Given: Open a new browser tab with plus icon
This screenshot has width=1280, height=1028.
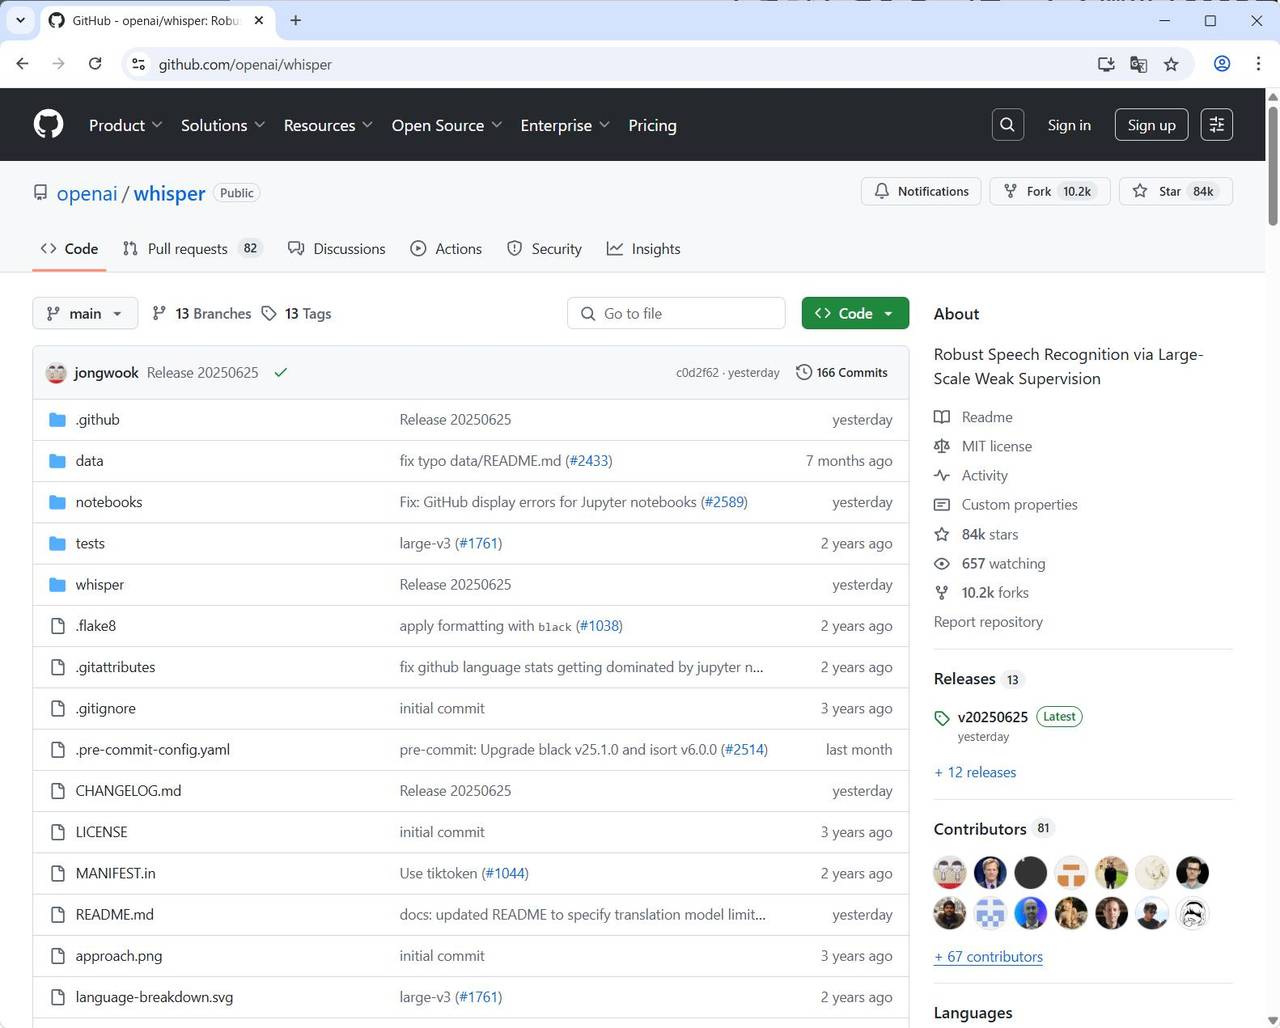Looking at the screenshot, I should click(x=295, y=20).
